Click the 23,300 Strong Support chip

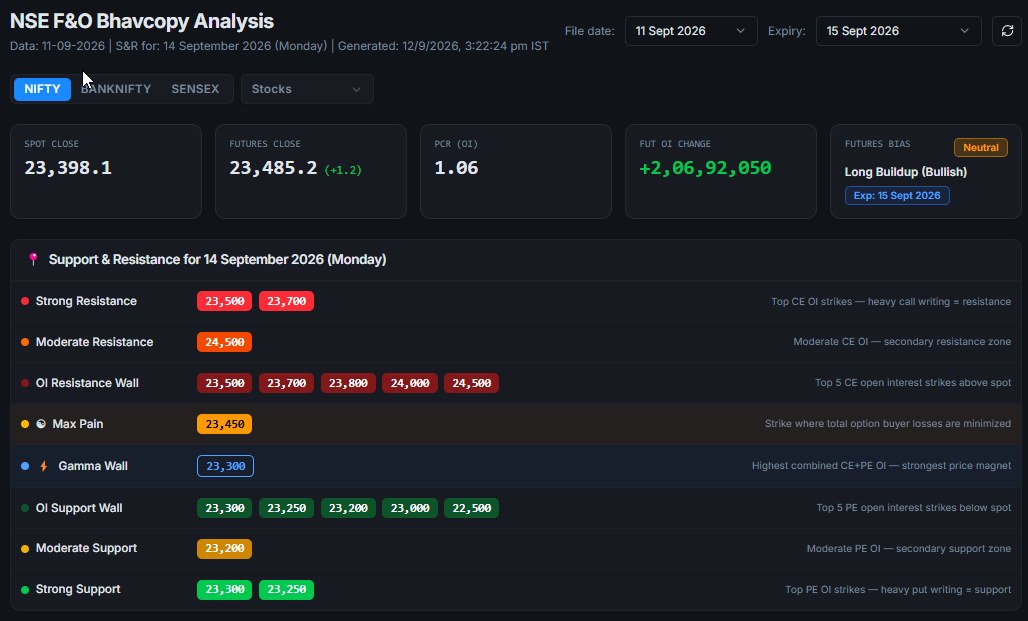click(224, 590)
